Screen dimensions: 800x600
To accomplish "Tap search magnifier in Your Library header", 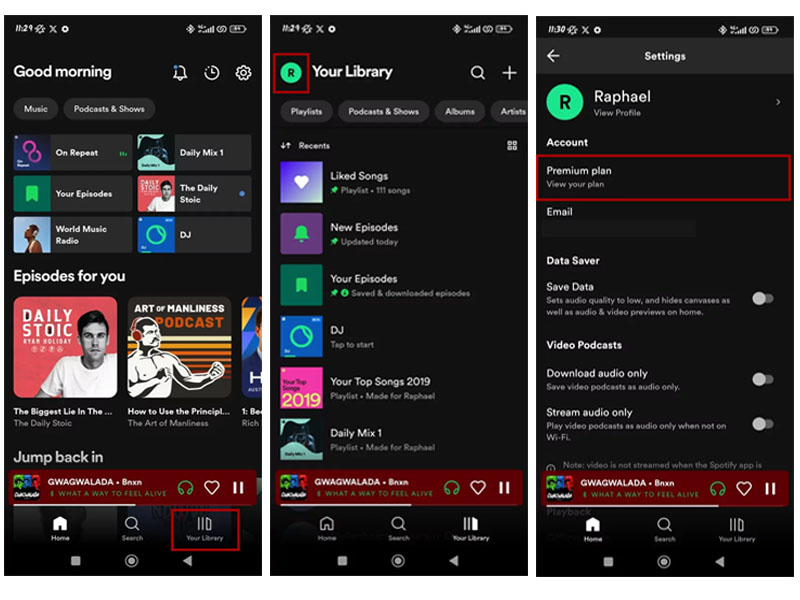I will [478, 73].
